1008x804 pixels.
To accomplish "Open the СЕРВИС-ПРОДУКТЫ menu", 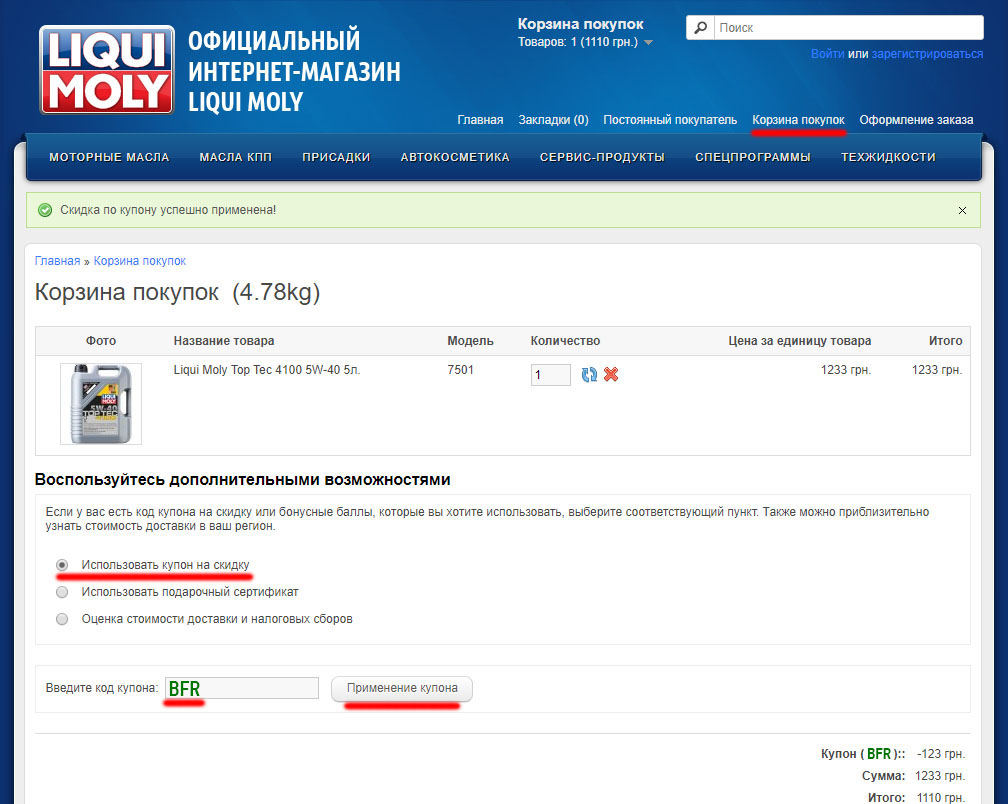I will pyautogui.click(x=602, y=157).
